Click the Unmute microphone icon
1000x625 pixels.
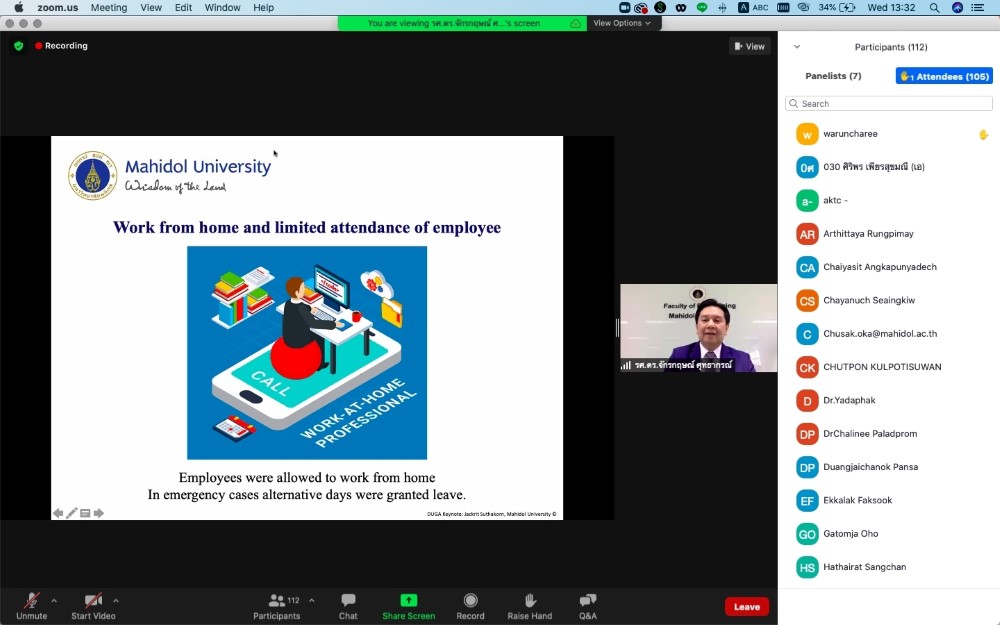(32, 601)
